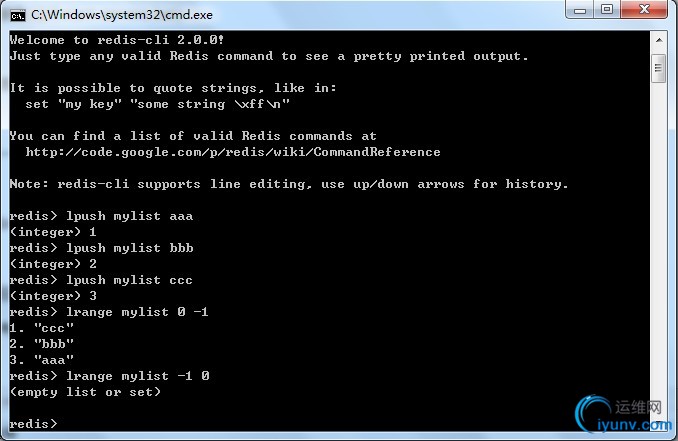Click the cmd.exe title bar text
Viewport: 678px width, 441px height.
pyautogui.click(x=122, y=15)
